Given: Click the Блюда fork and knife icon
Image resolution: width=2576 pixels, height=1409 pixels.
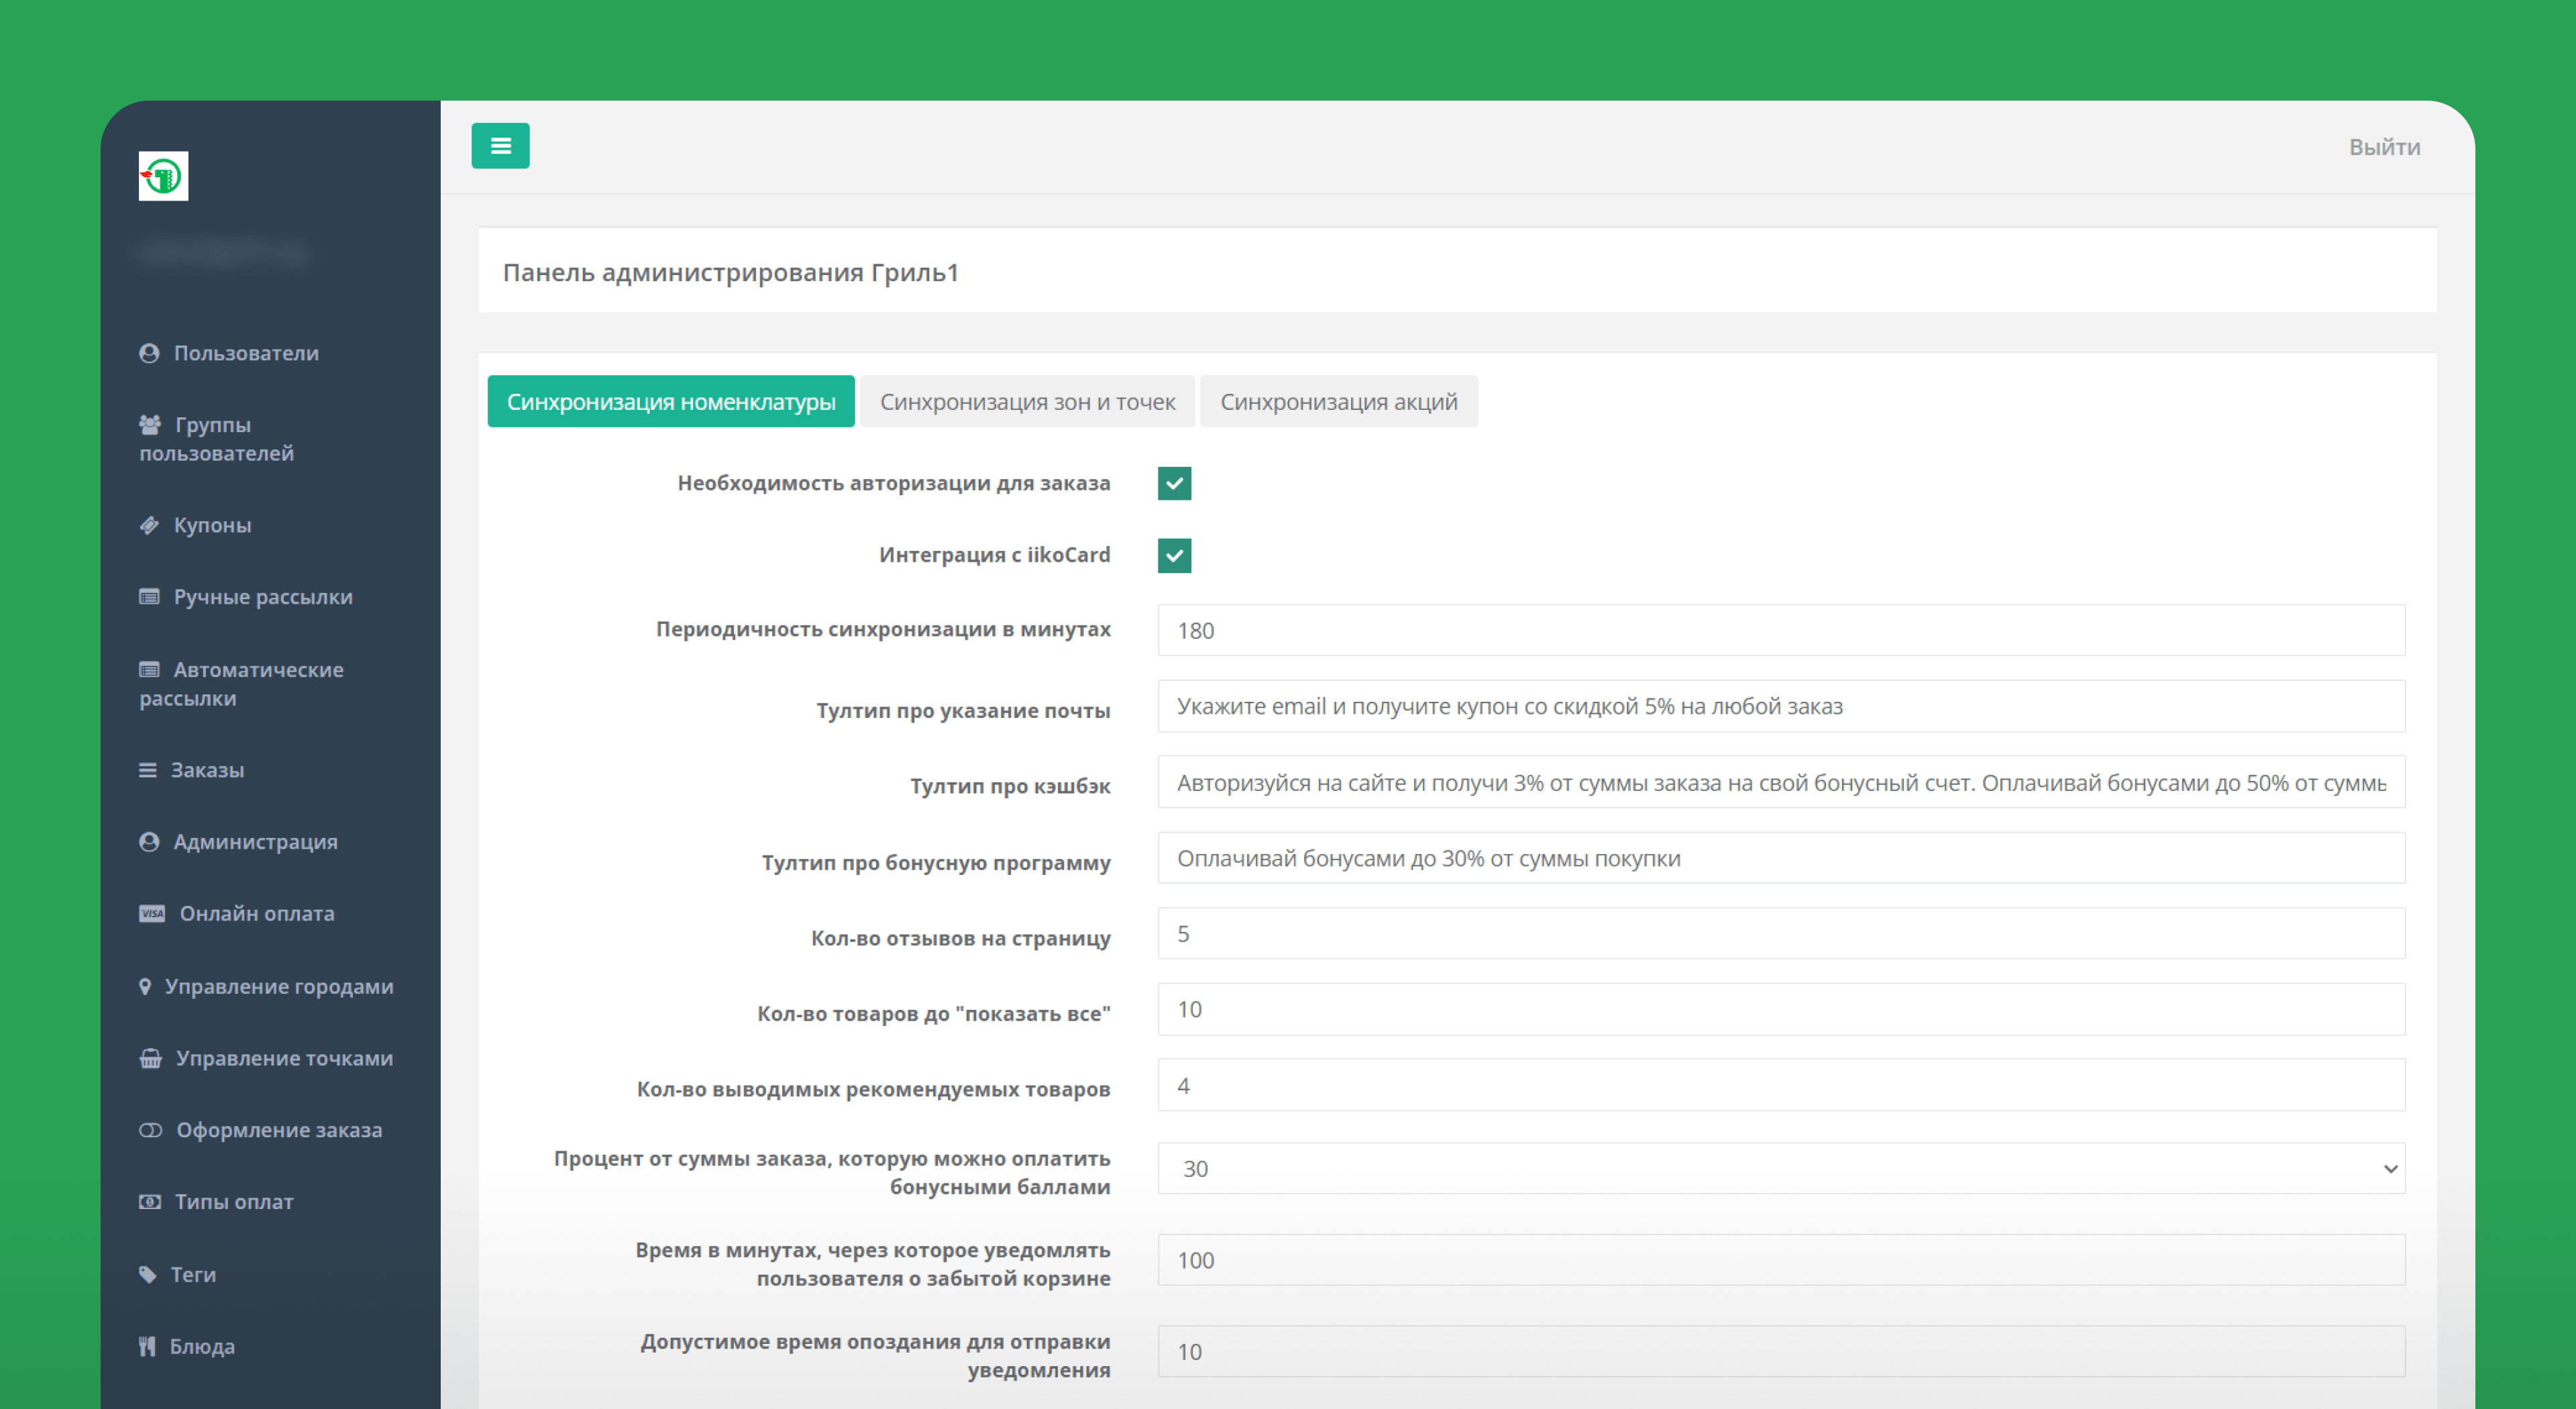Looking at the screenshot, I should coord(148,1346).
